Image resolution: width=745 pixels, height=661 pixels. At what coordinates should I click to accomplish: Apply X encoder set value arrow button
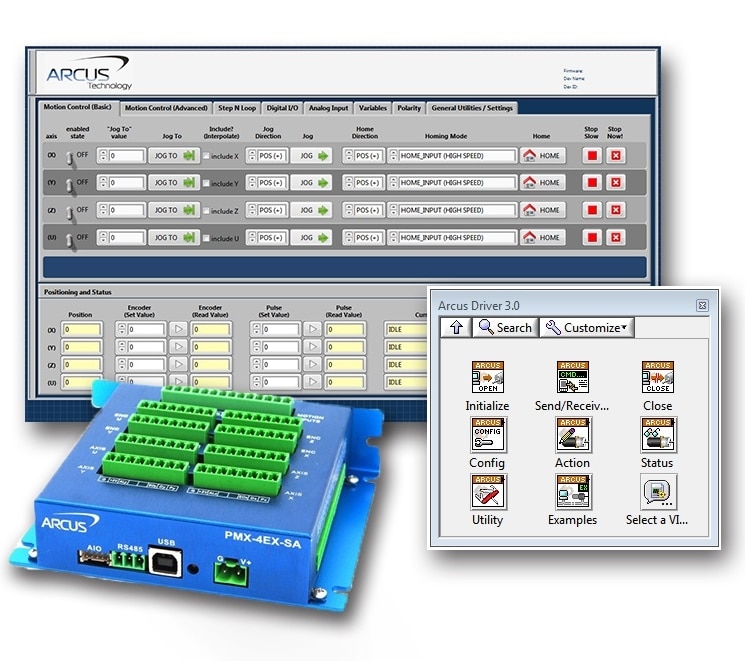click(179, 329)
